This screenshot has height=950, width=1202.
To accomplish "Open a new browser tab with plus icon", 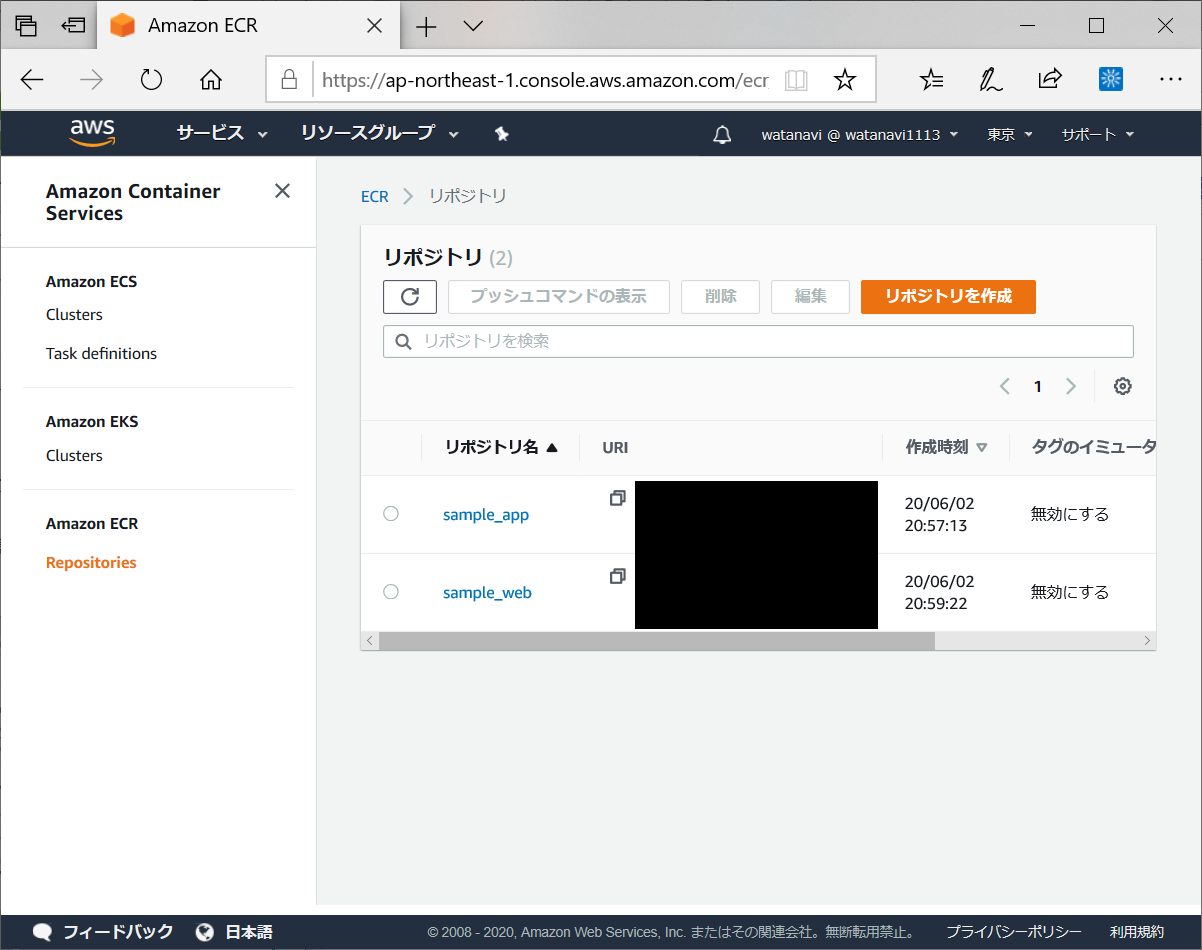I will point(426,27).
